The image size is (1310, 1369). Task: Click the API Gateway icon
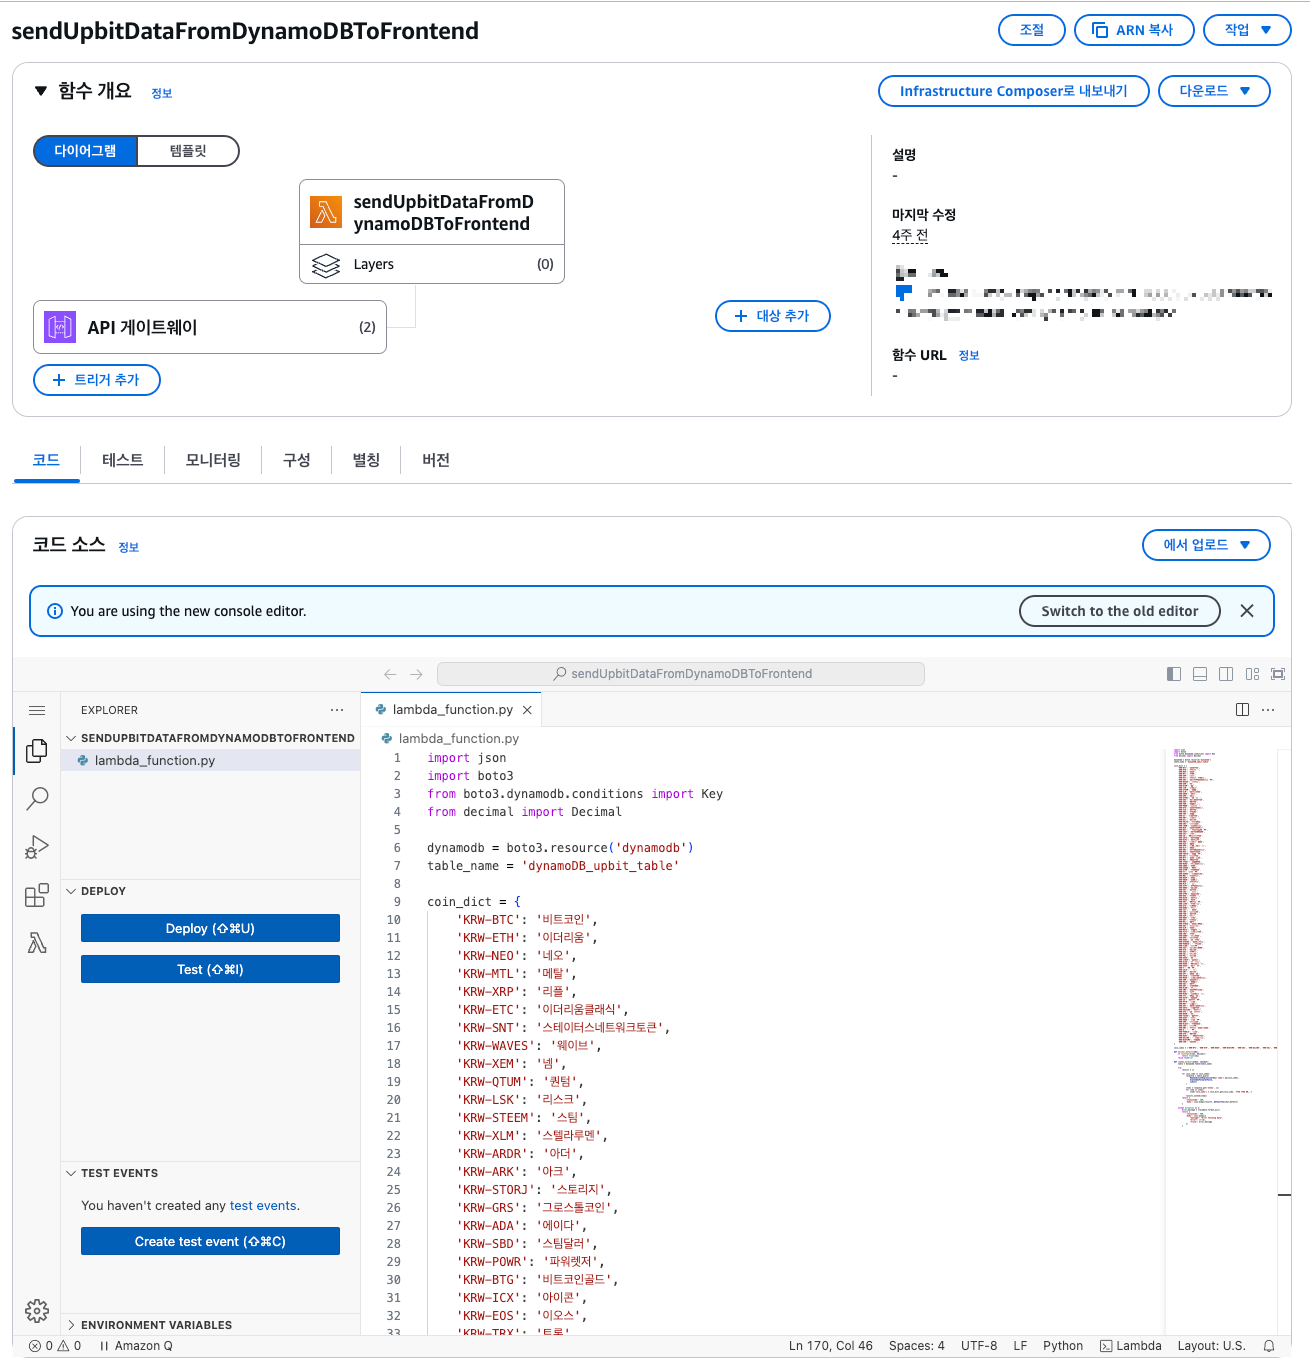(x=60, y=327)
